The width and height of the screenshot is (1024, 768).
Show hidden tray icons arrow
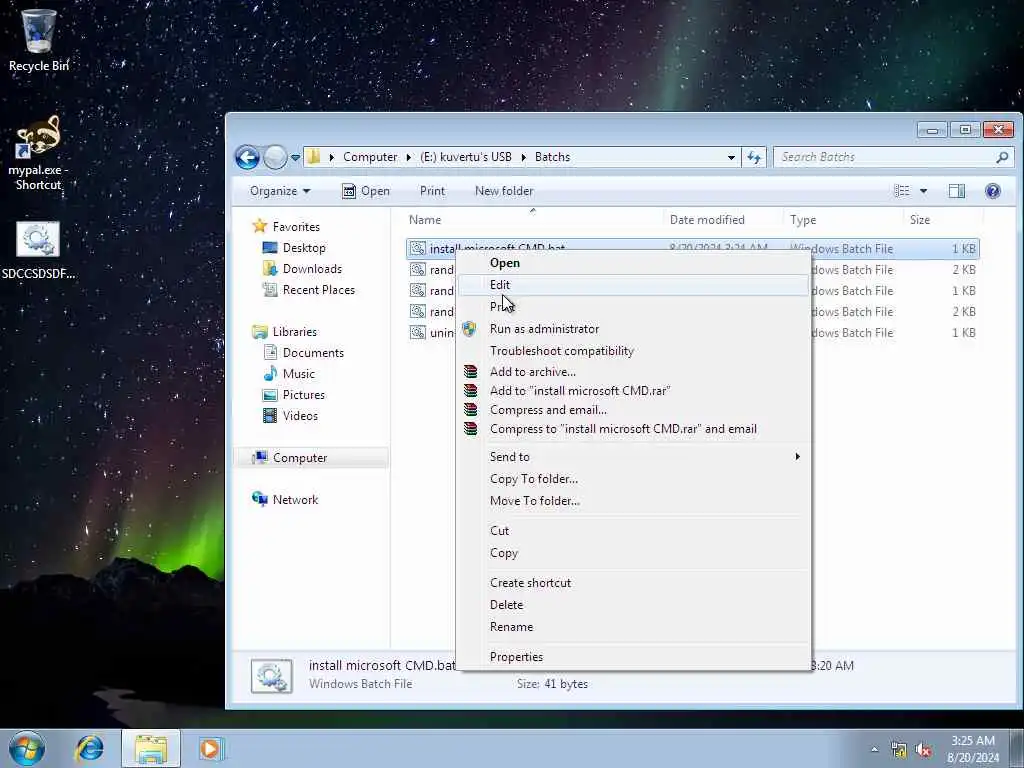point(874,749)
